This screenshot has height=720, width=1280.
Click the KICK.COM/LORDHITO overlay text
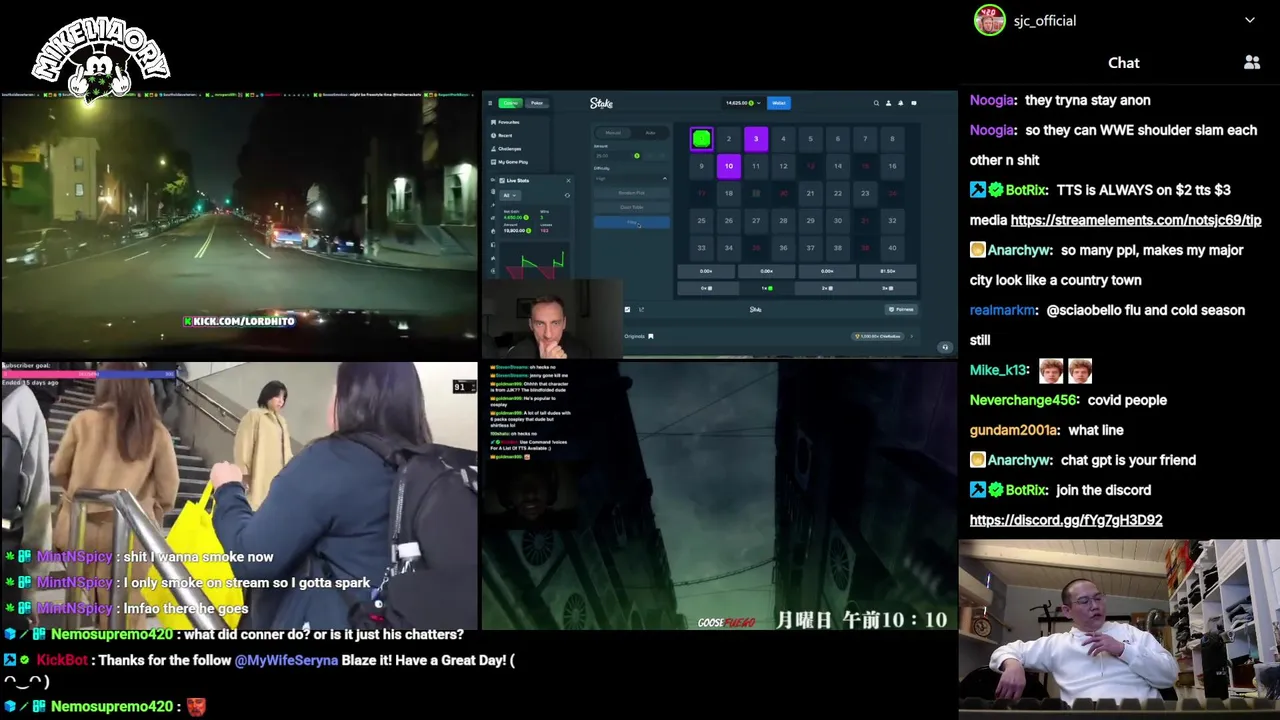(239, 321)
